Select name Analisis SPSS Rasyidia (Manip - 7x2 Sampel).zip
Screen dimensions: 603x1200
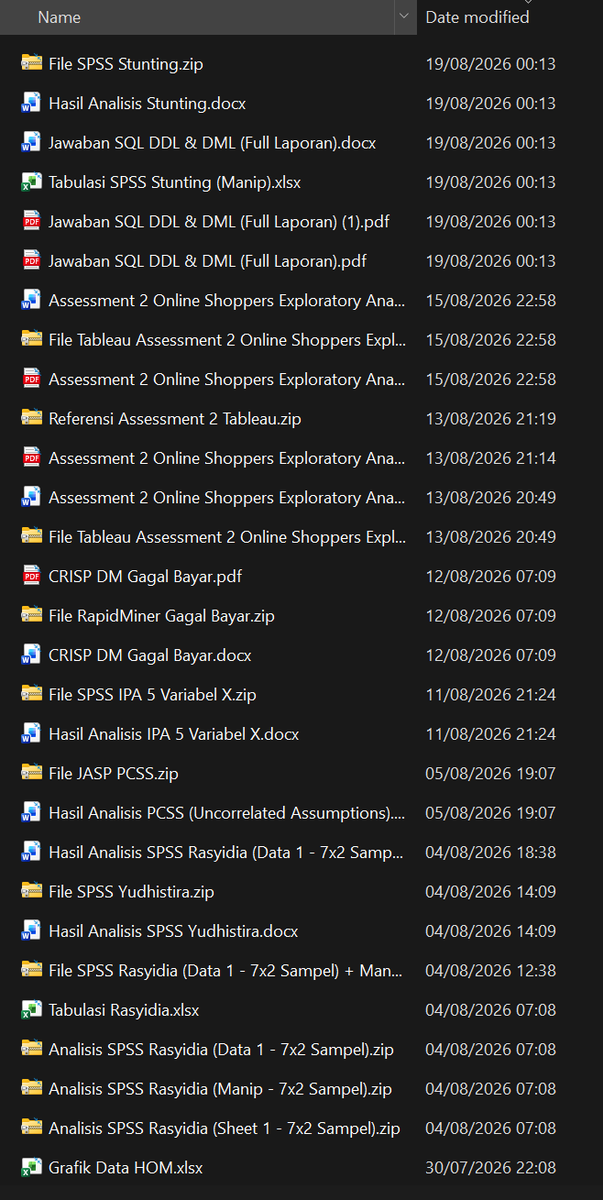tap(220, 1089)
